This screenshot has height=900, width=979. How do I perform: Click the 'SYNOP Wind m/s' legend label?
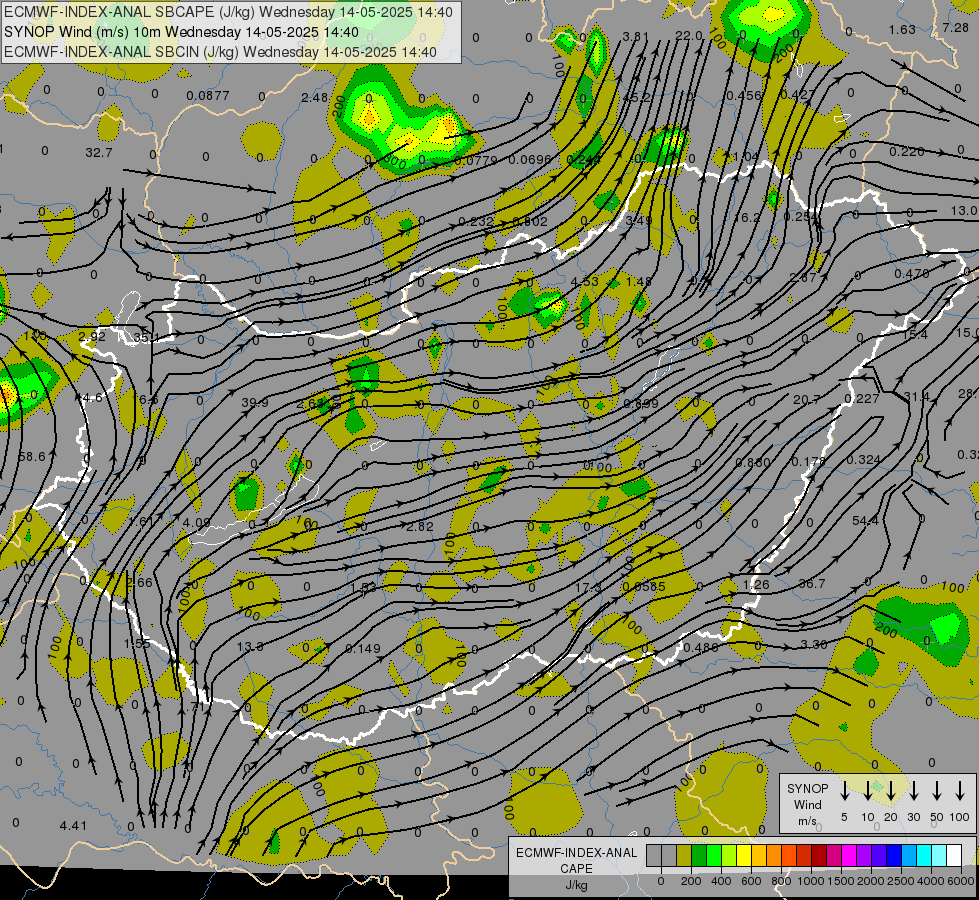click(x=807, y=804)
